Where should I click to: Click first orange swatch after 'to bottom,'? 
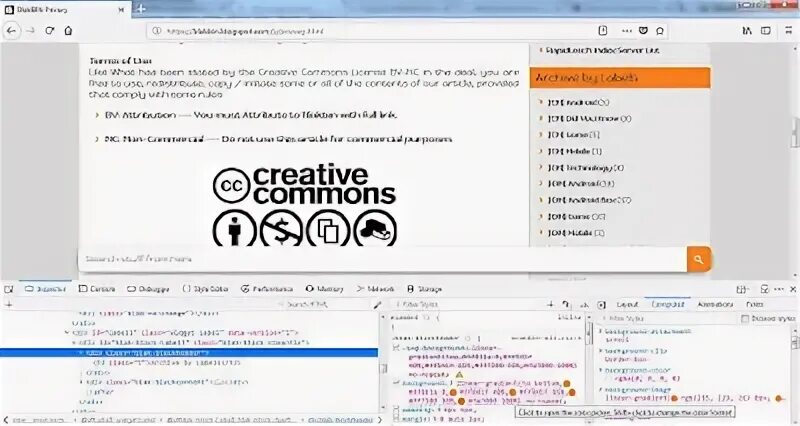[x=566, y=384]
